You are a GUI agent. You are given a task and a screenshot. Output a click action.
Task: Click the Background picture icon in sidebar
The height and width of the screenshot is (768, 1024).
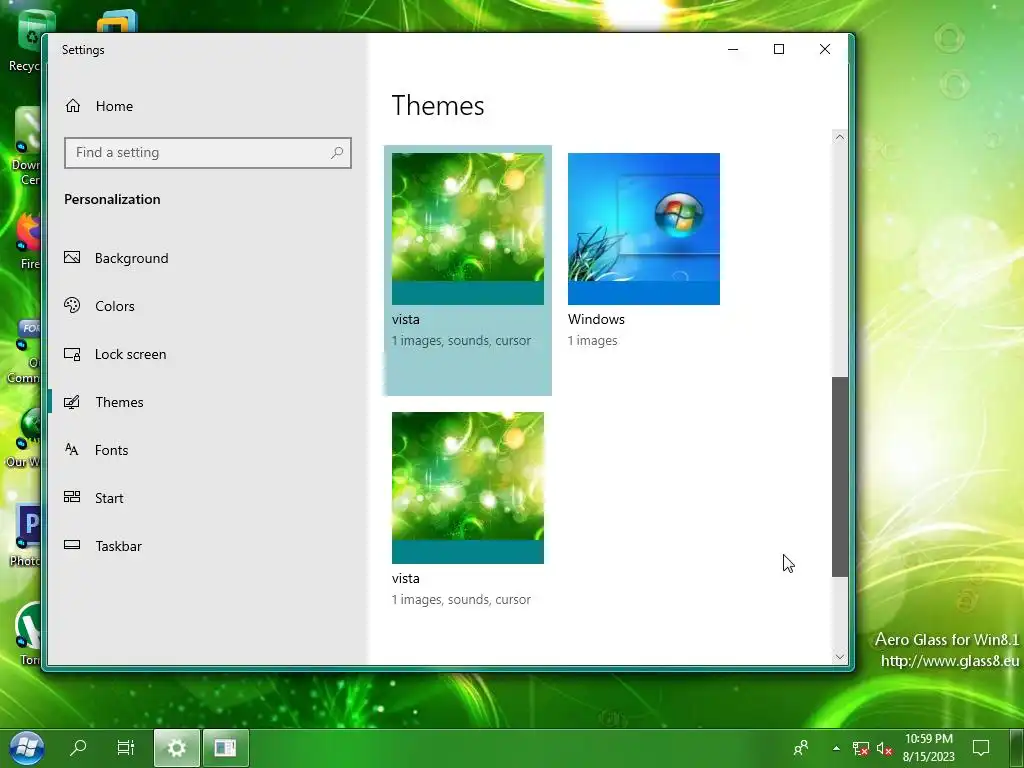click(x=72, y=257)
